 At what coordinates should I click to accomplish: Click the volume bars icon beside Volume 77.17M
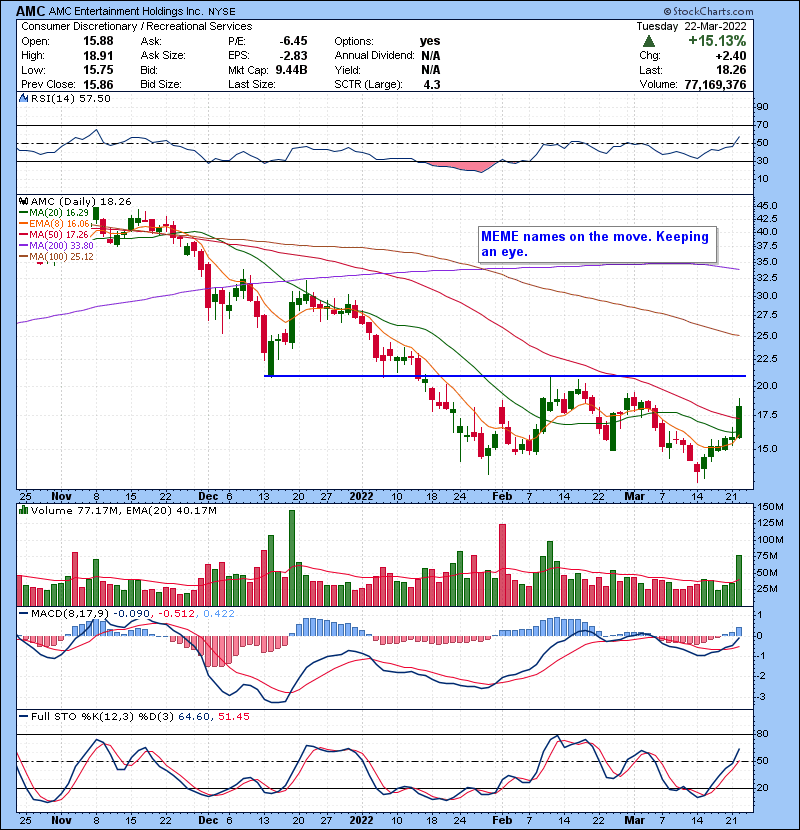[x=23, y=511]
